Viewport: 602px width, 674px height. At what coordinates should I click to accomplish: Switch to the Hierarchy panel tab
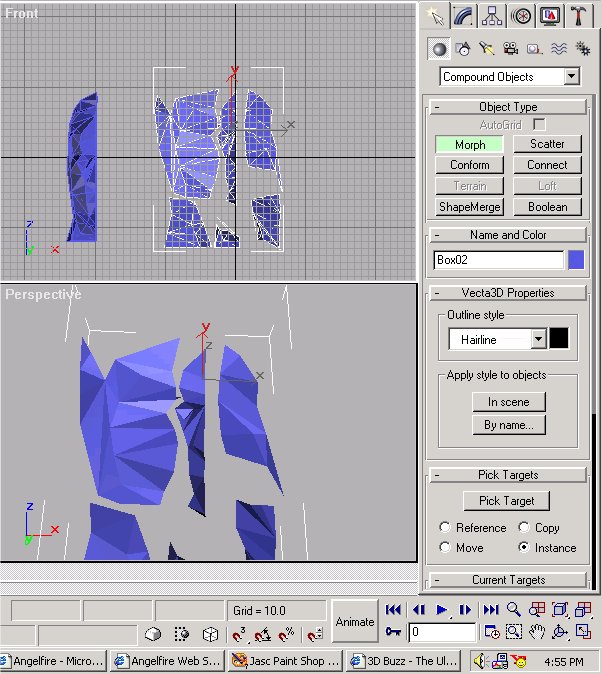(492, 15)
